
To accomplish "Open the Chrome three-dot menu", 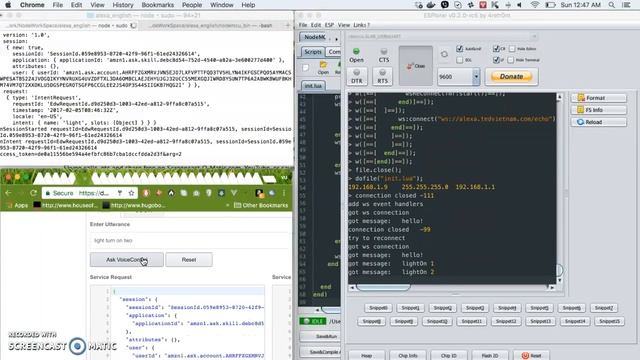I will coord(284,193).
